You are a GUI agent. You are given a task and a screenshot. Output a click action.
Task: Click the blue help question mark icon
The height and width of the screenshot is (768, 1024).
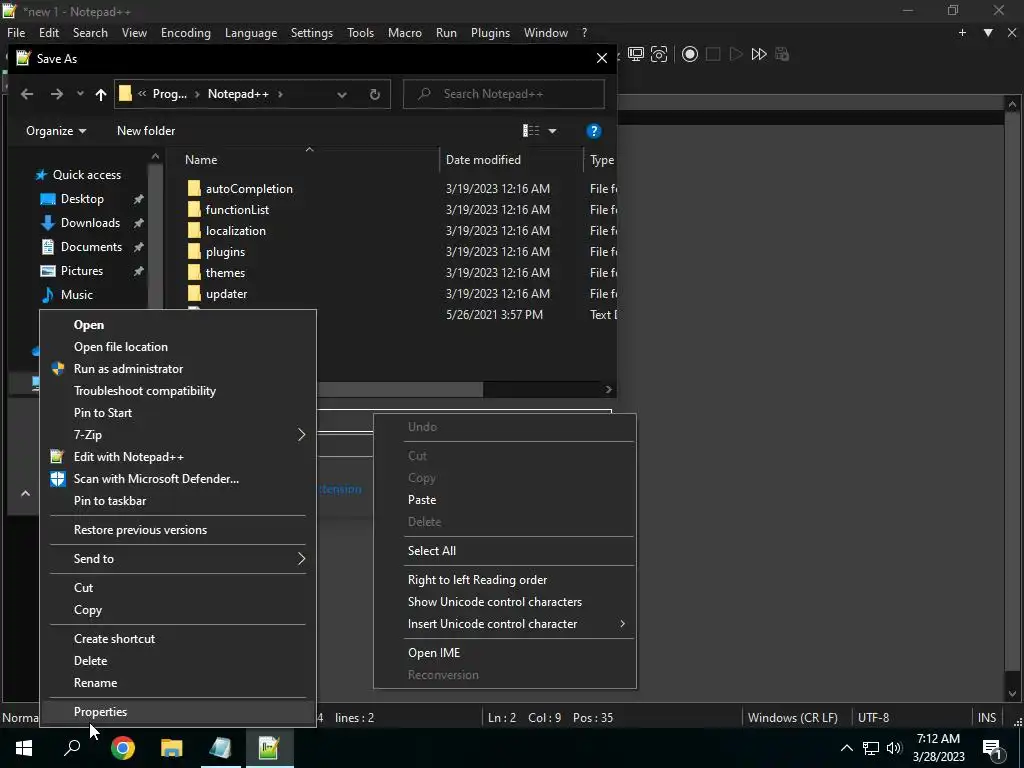point(593,131)
